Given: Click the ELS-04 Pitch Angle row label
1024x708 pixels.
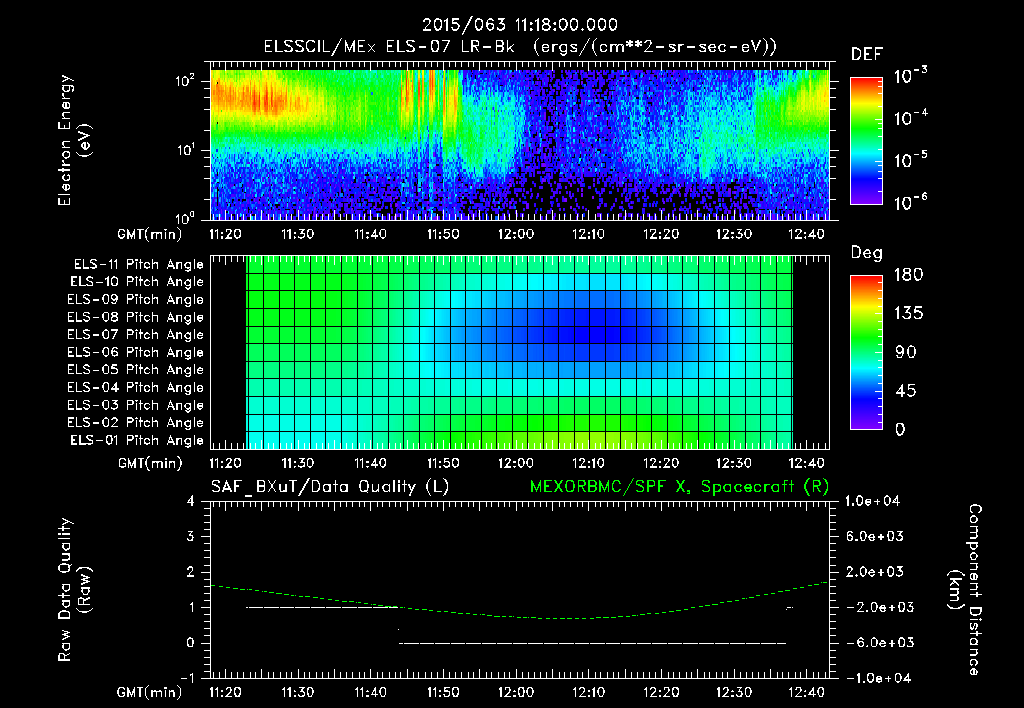Looking at the screenshot, I should tap(136, 387).
